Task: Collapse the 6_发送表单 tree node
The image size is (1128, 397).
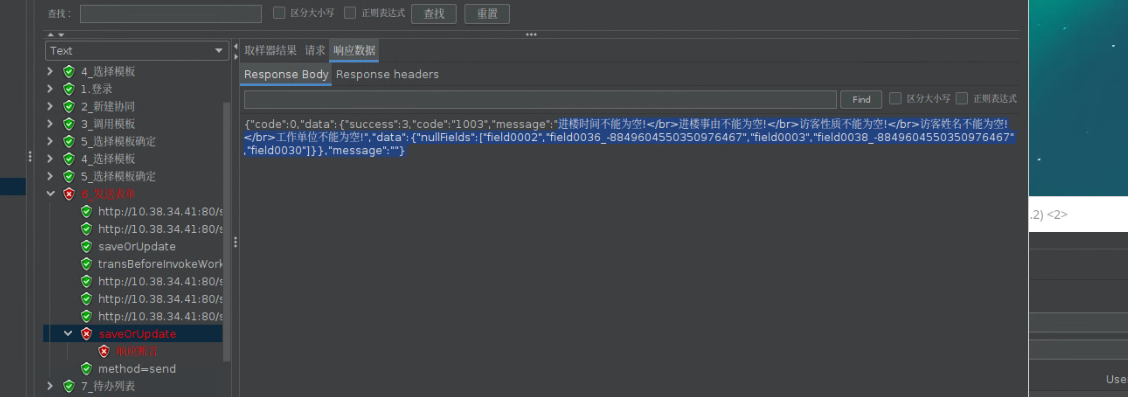Action: point(50,193)
